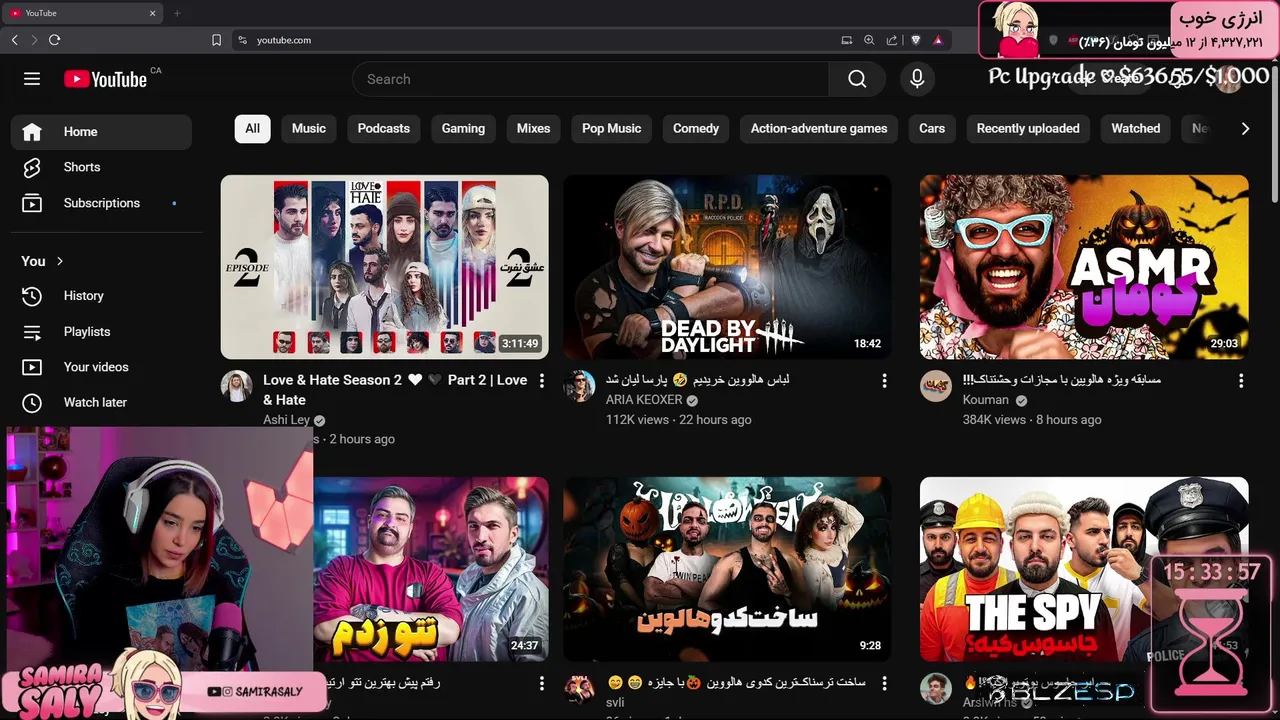Open the YouTube hamburger guide menu
Screen dimensions: 1280x720
tap(32, 79)
